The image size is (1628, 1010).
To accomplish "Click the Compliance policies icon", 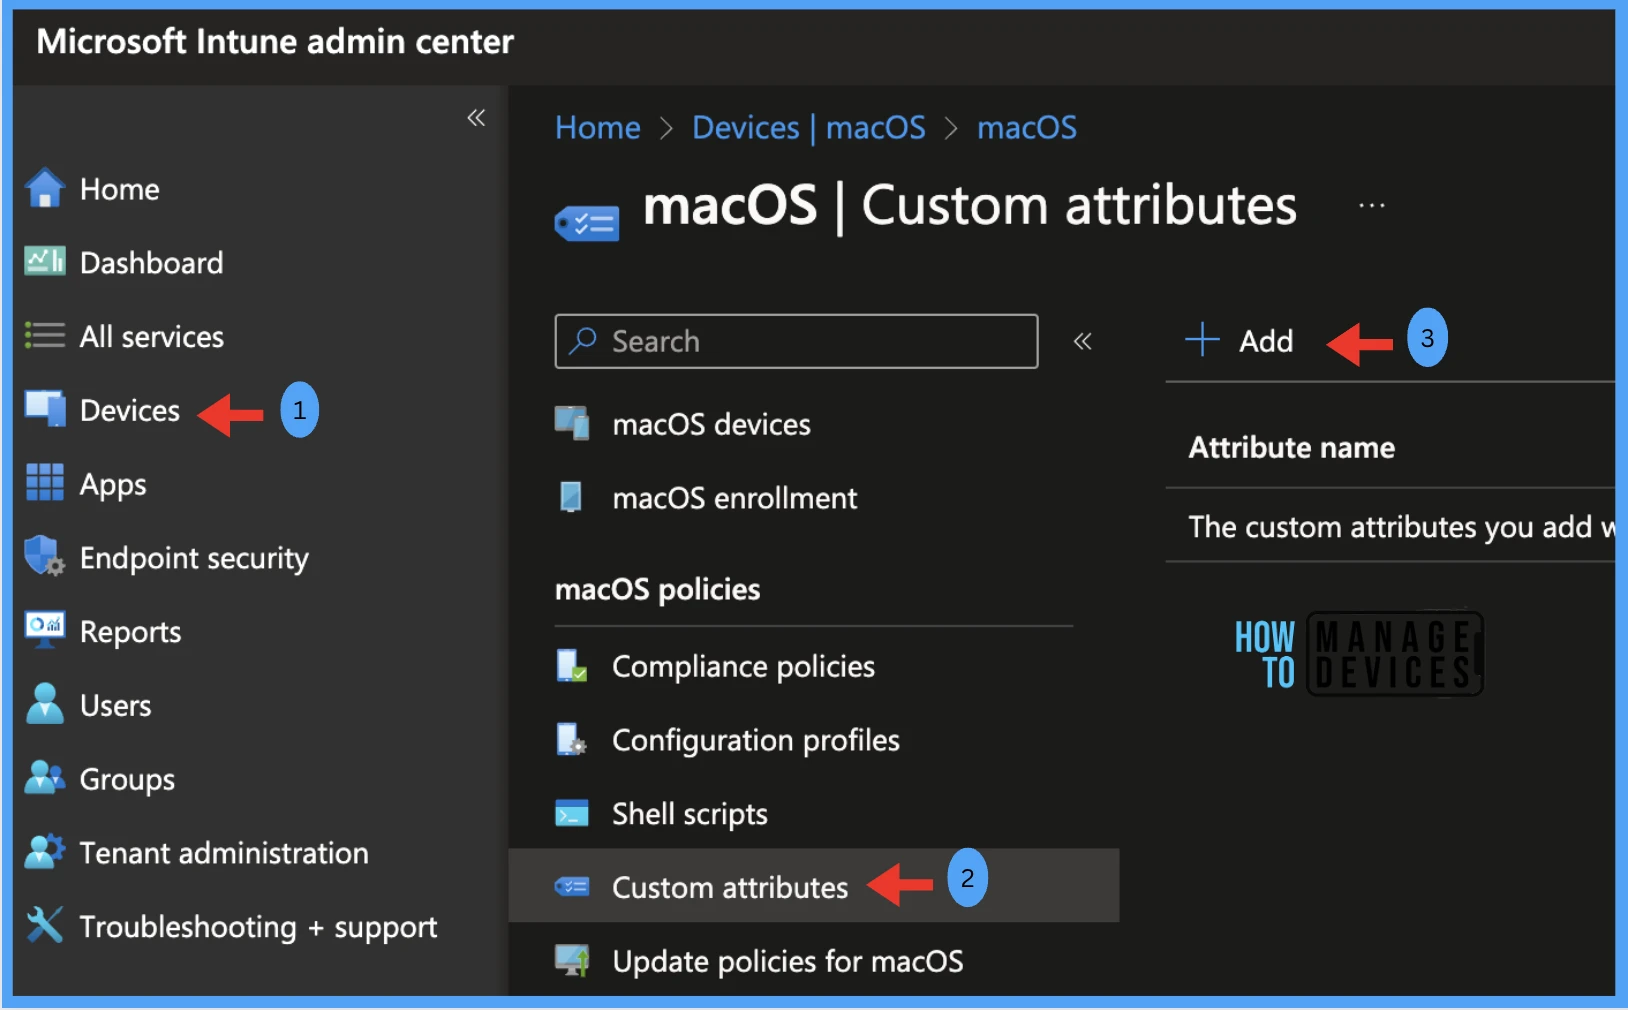I will point(572,665).
